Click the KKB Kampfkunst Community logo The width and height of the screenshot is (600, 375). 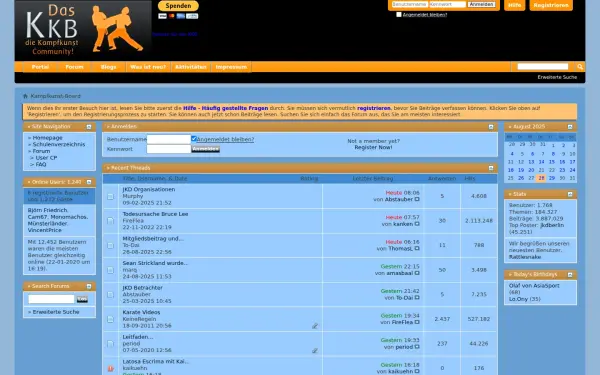(x=83, y=30)
